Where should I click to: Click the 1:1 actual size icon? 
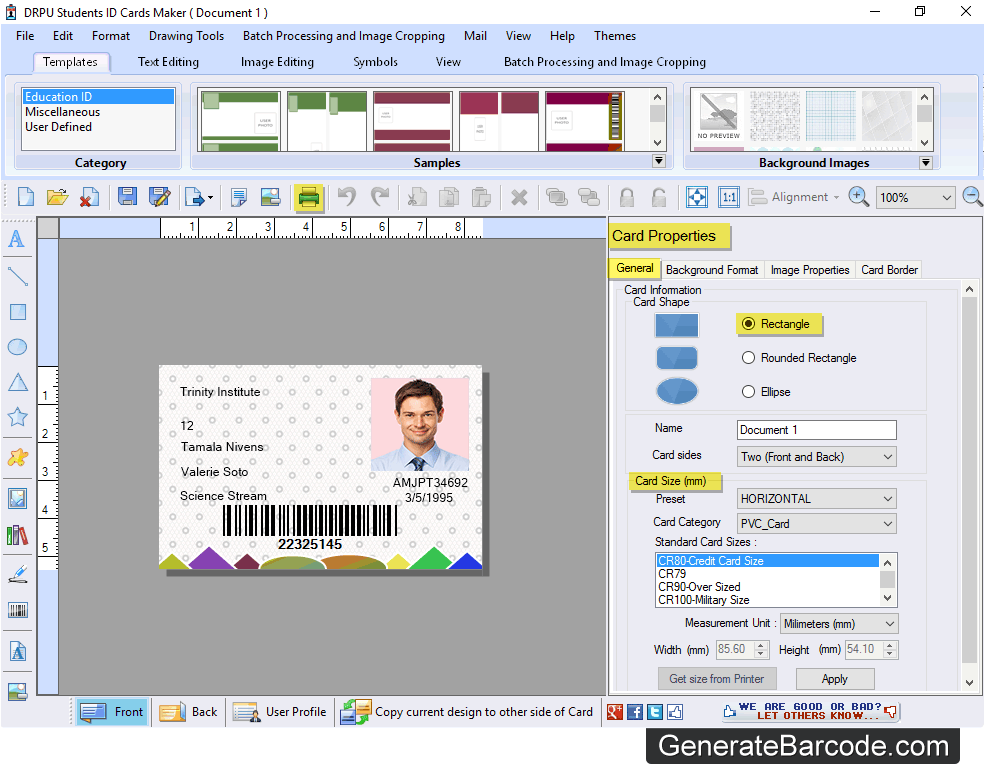729,197
